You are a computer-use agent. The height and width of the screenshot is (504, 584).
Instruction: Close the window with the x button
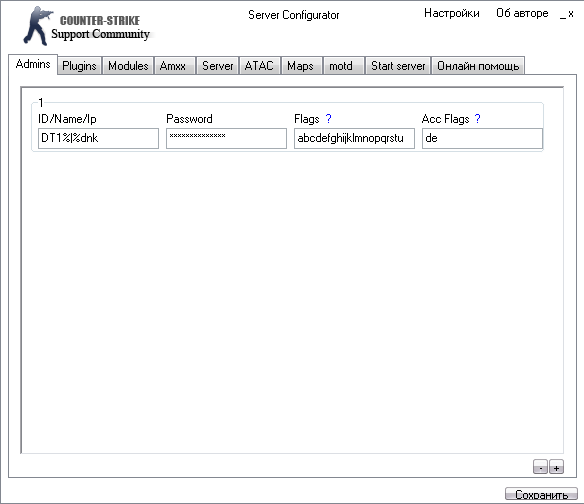pos(571,14)
